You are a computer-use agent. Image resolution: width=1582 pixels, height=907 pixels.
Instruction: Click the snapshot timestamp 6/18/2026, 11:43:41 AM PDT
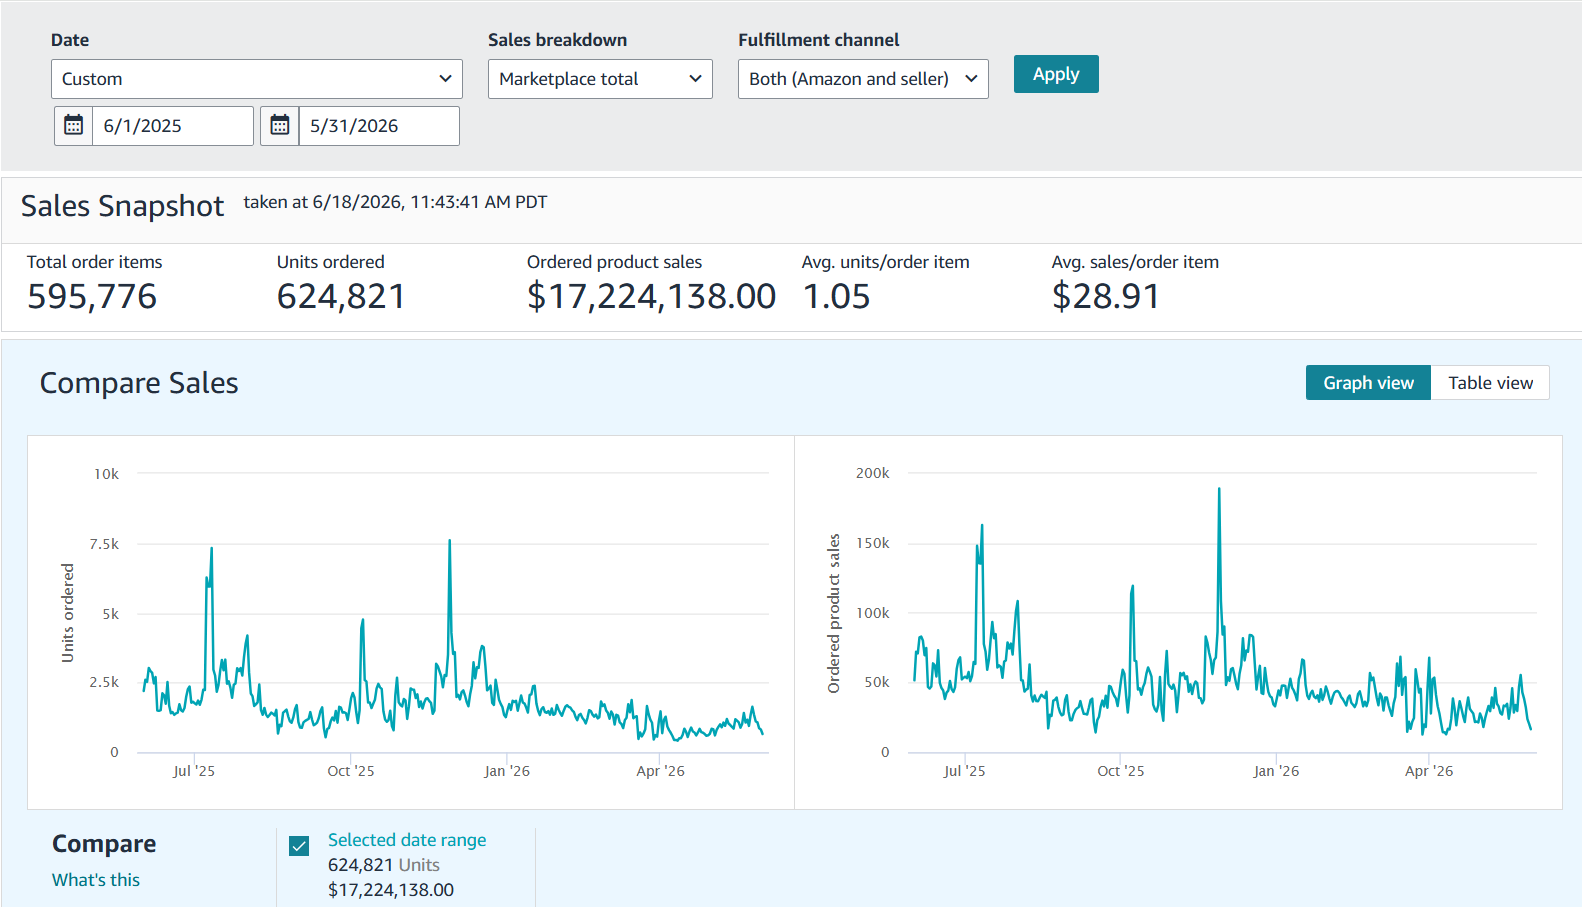(x=430, y=202)
